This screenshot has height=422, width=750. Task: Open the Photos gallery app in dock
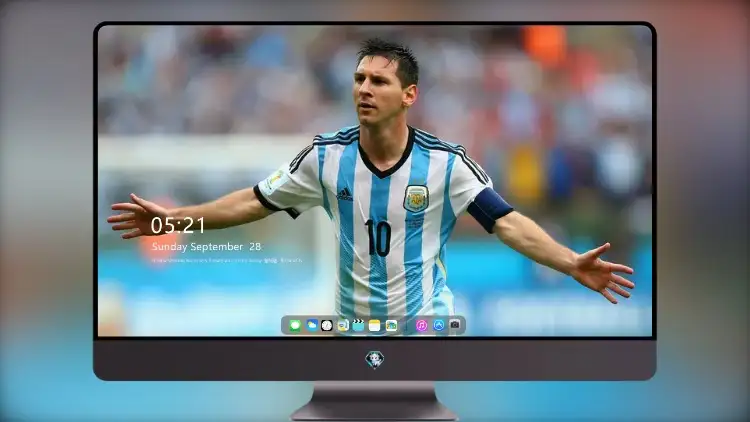391,325
